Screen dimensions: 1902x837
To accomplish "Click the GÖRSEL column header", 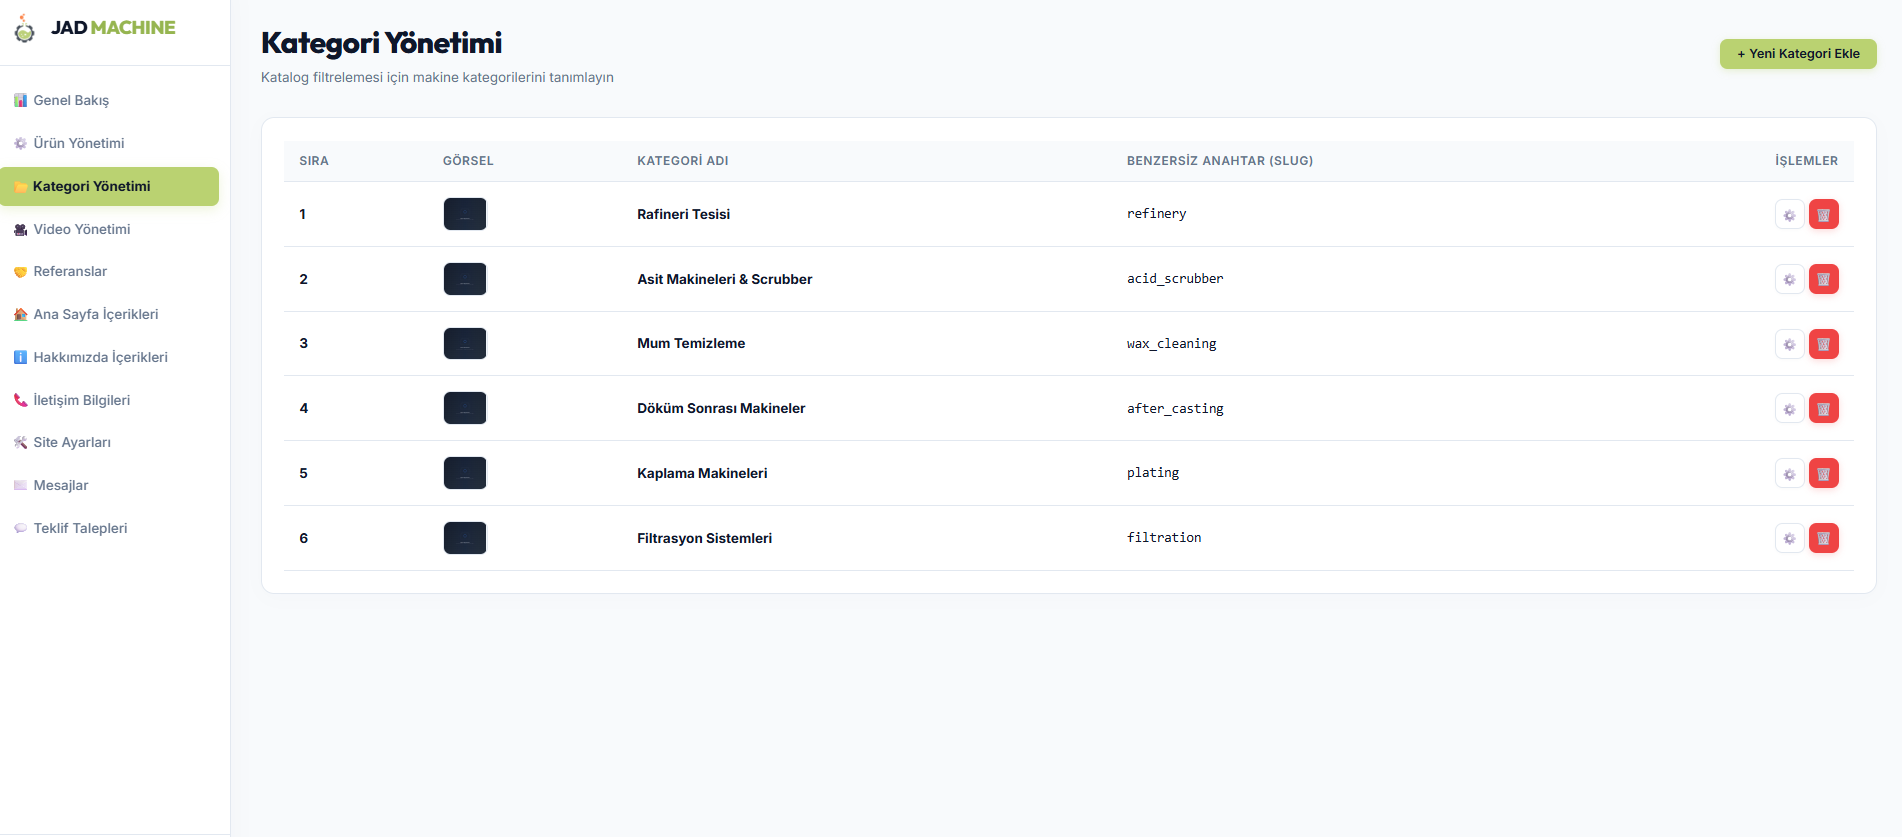I will 468,161.
